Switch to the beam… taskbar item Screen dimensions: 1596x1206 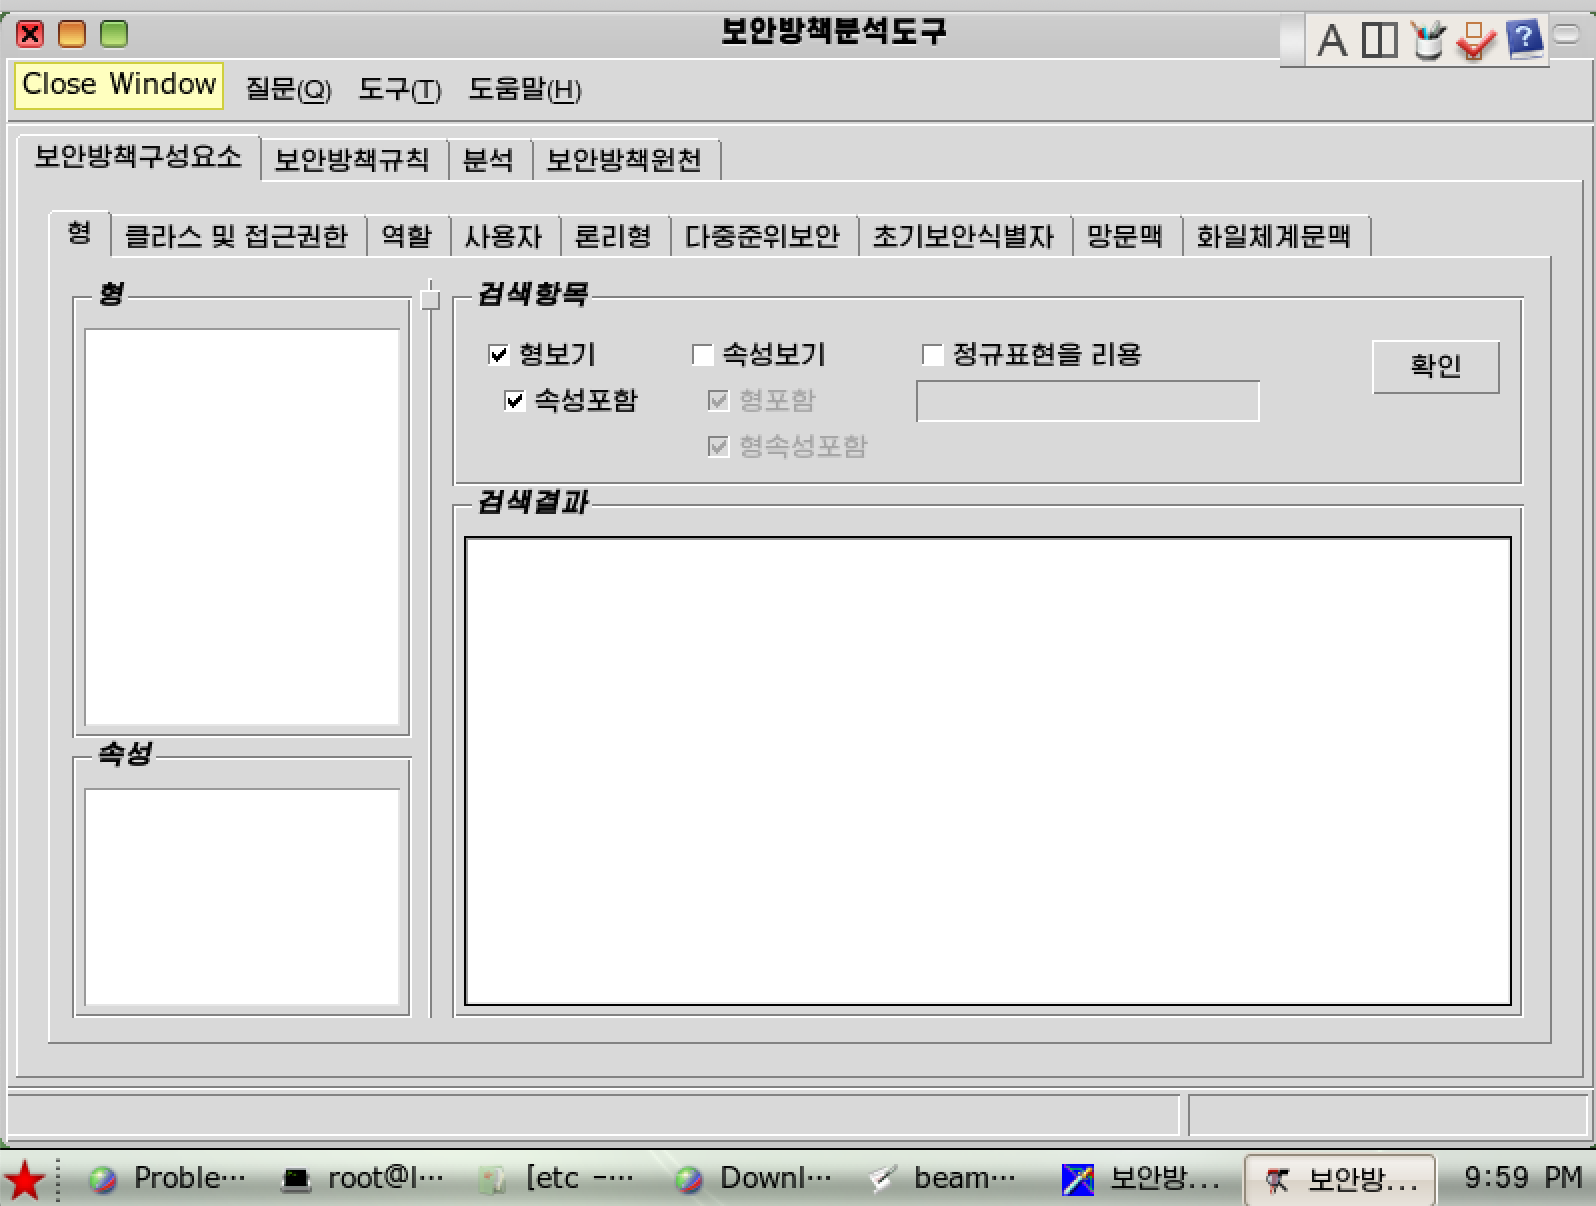[942, 1179]
